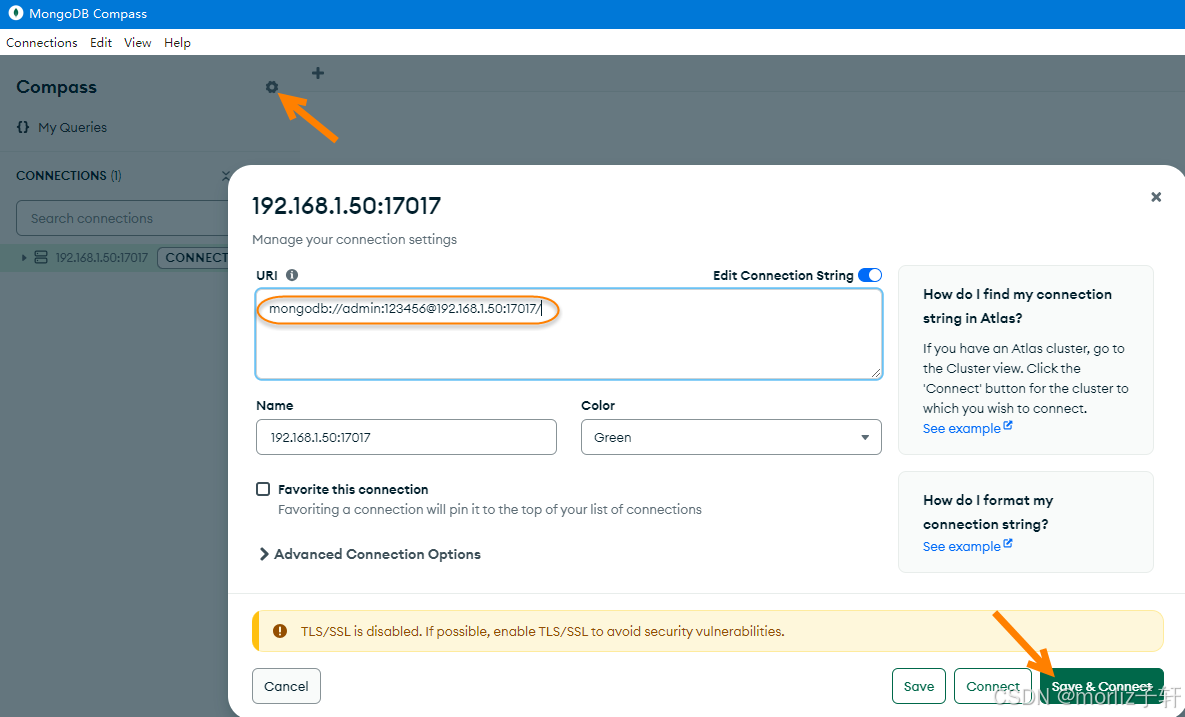Check Favorite this connection box
Viewport: 1185px width, 717px height.
(263, 489)
